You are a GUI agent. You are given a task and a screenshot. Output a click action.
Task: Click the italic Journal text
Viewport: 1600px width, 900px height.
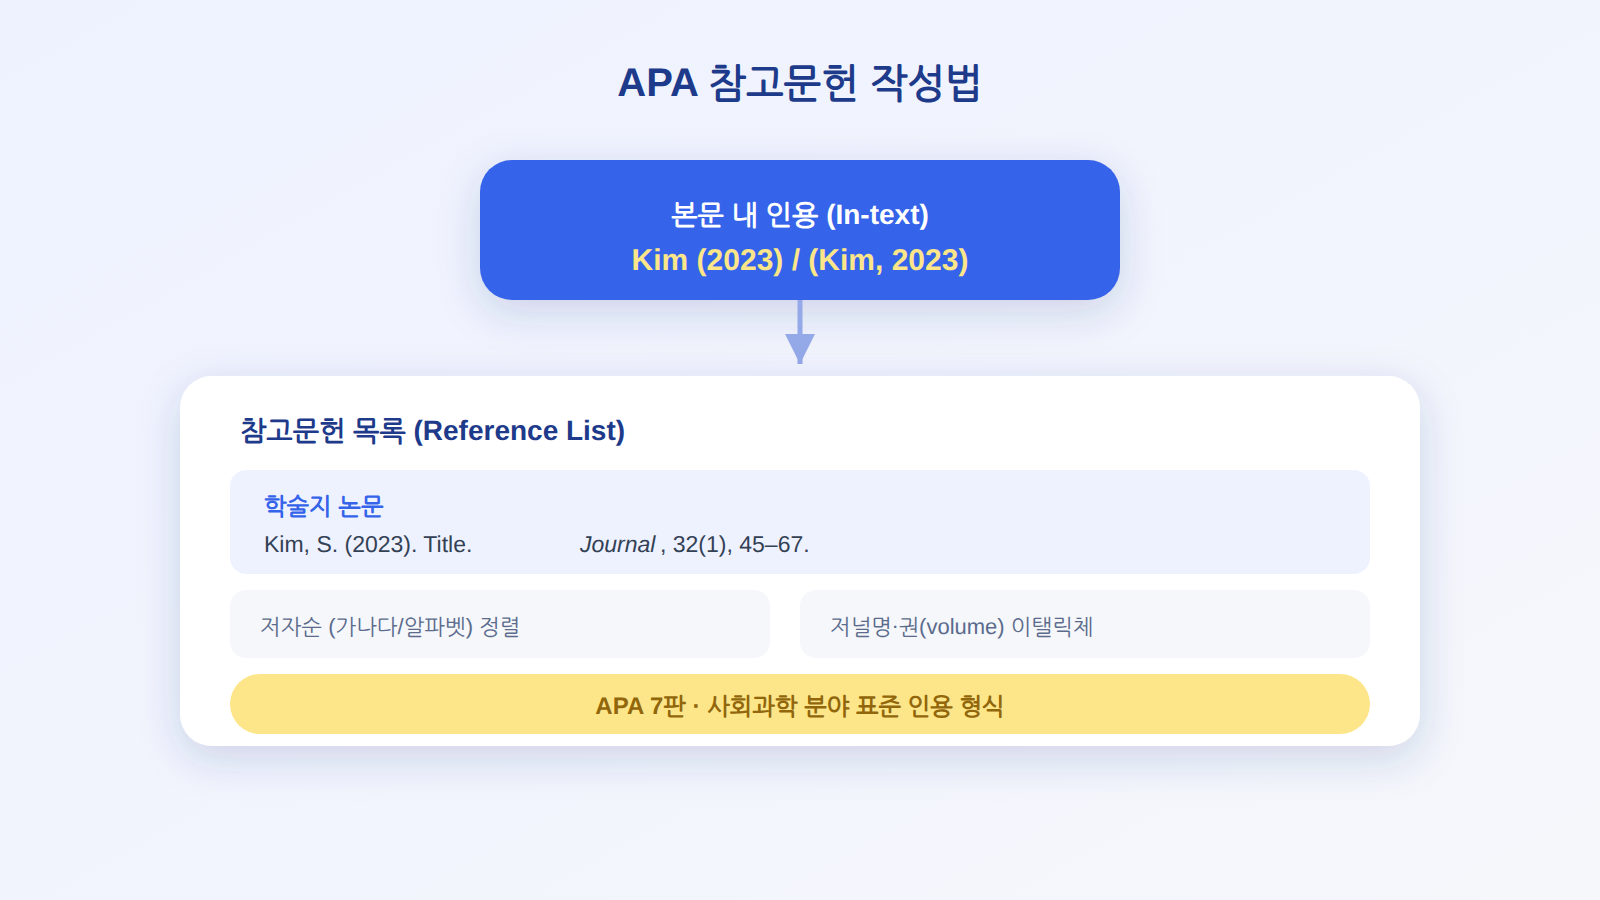[617, 545]
